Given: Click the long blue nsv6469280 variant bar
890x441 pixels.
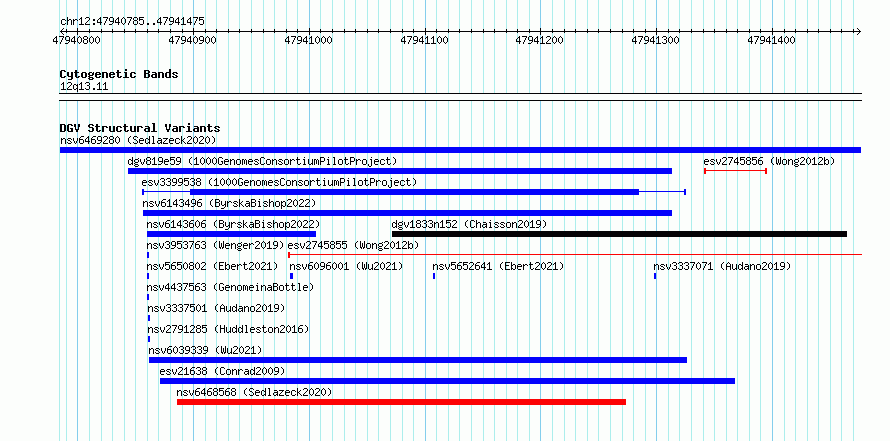Looking at the screenshot, I should tap(460, 150).
